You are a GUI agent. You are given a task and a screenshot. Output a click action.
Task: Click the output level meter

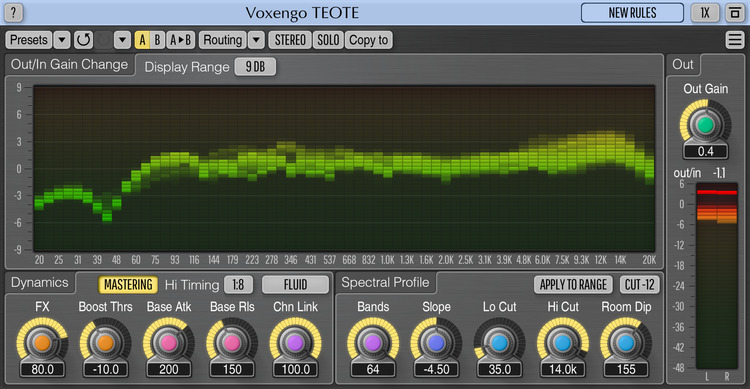coord(717,276)
